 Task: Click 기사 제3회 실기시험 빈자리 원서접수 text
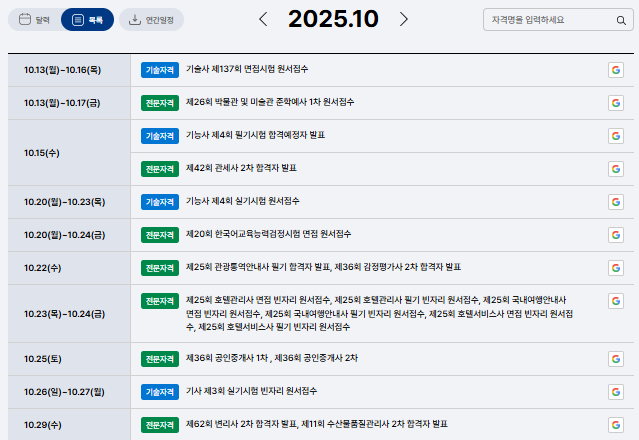[x=251, y=391]
